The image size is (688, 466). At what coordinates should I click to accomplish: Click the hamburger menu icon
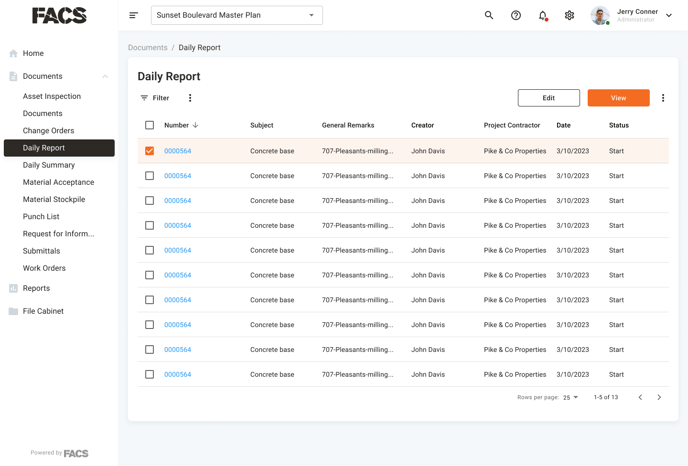point(133,15)
